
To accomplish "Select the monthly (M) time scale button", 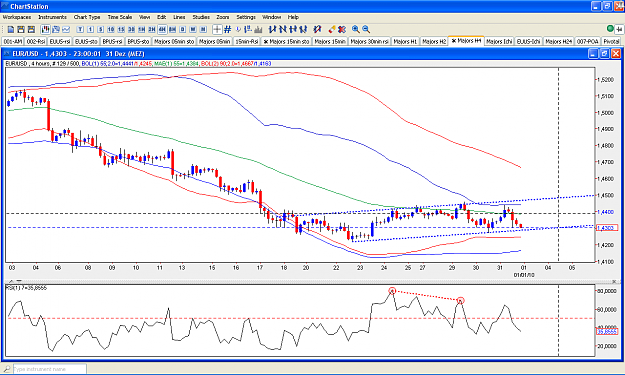I will 203,29.
